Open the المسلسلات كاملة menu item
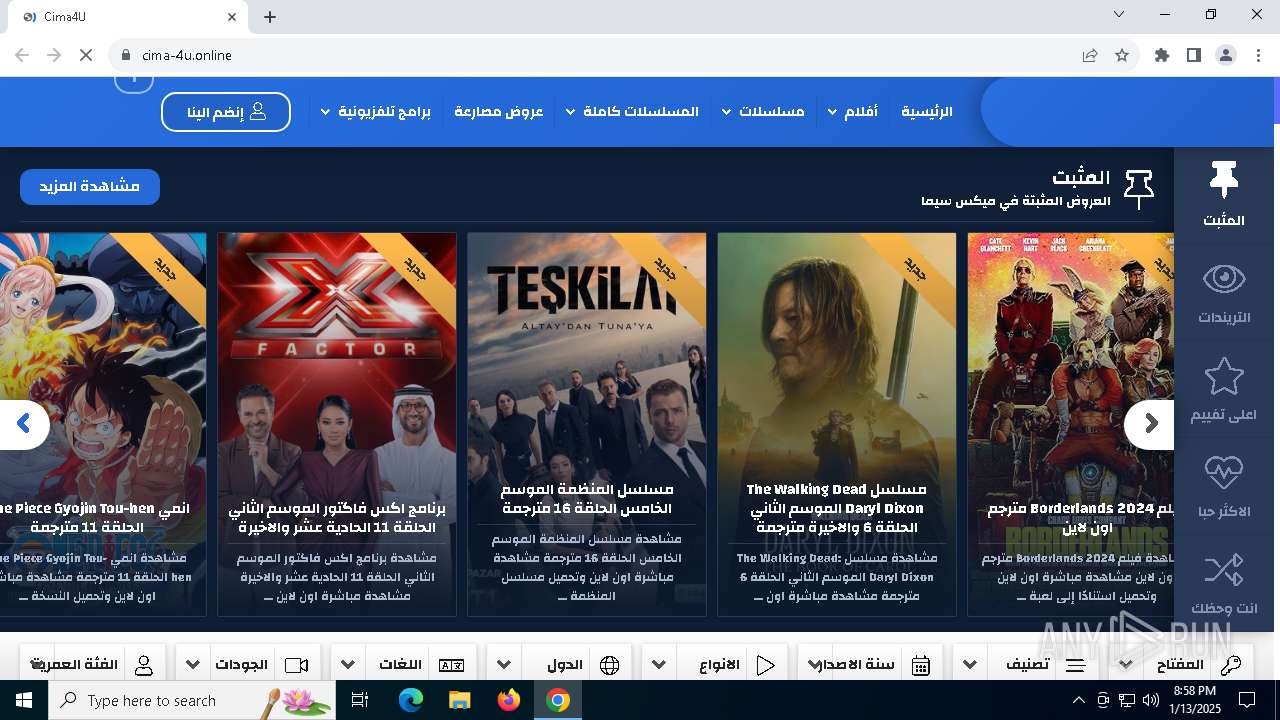The width and height of the screenshot is (1280, 720). [x=640, y=111]
